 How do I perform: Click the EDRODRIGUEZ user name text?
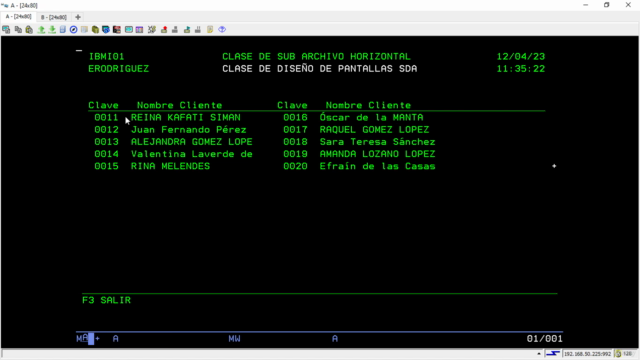click(119, 69)
